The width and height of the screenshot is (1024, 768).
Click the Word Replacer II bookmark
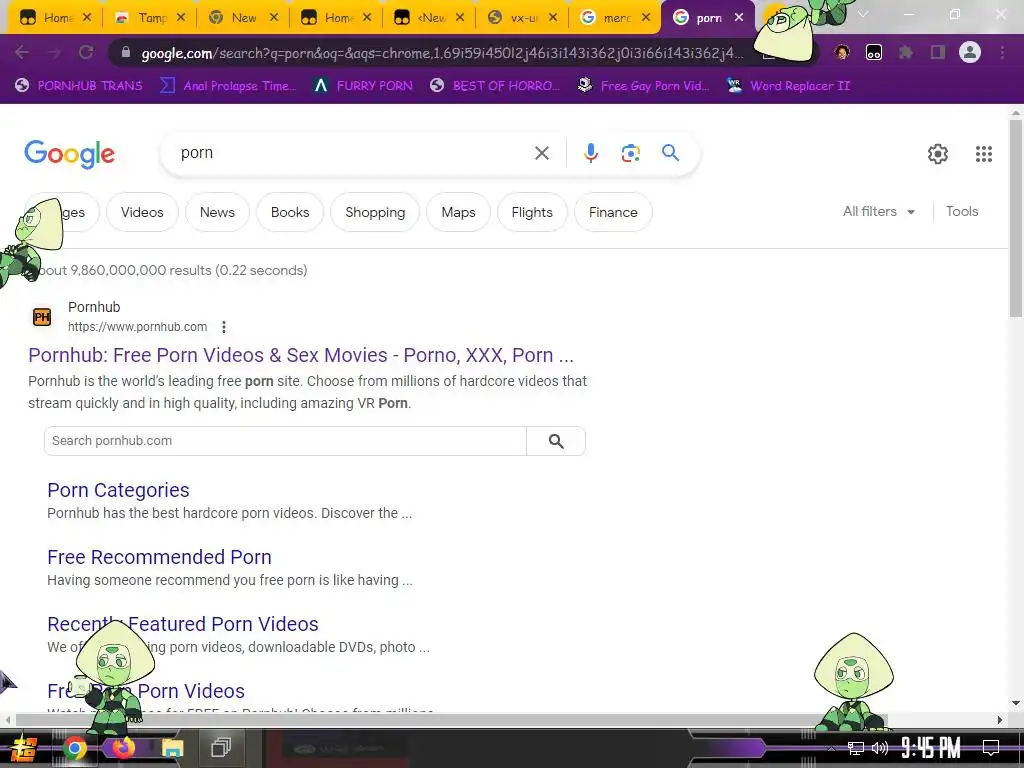tap(789, 86)
